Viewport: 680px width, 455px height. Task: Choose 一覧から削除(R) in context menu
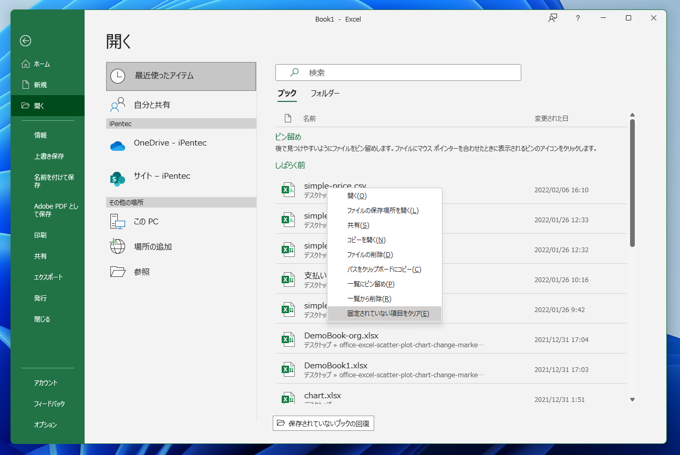[385, 299]
